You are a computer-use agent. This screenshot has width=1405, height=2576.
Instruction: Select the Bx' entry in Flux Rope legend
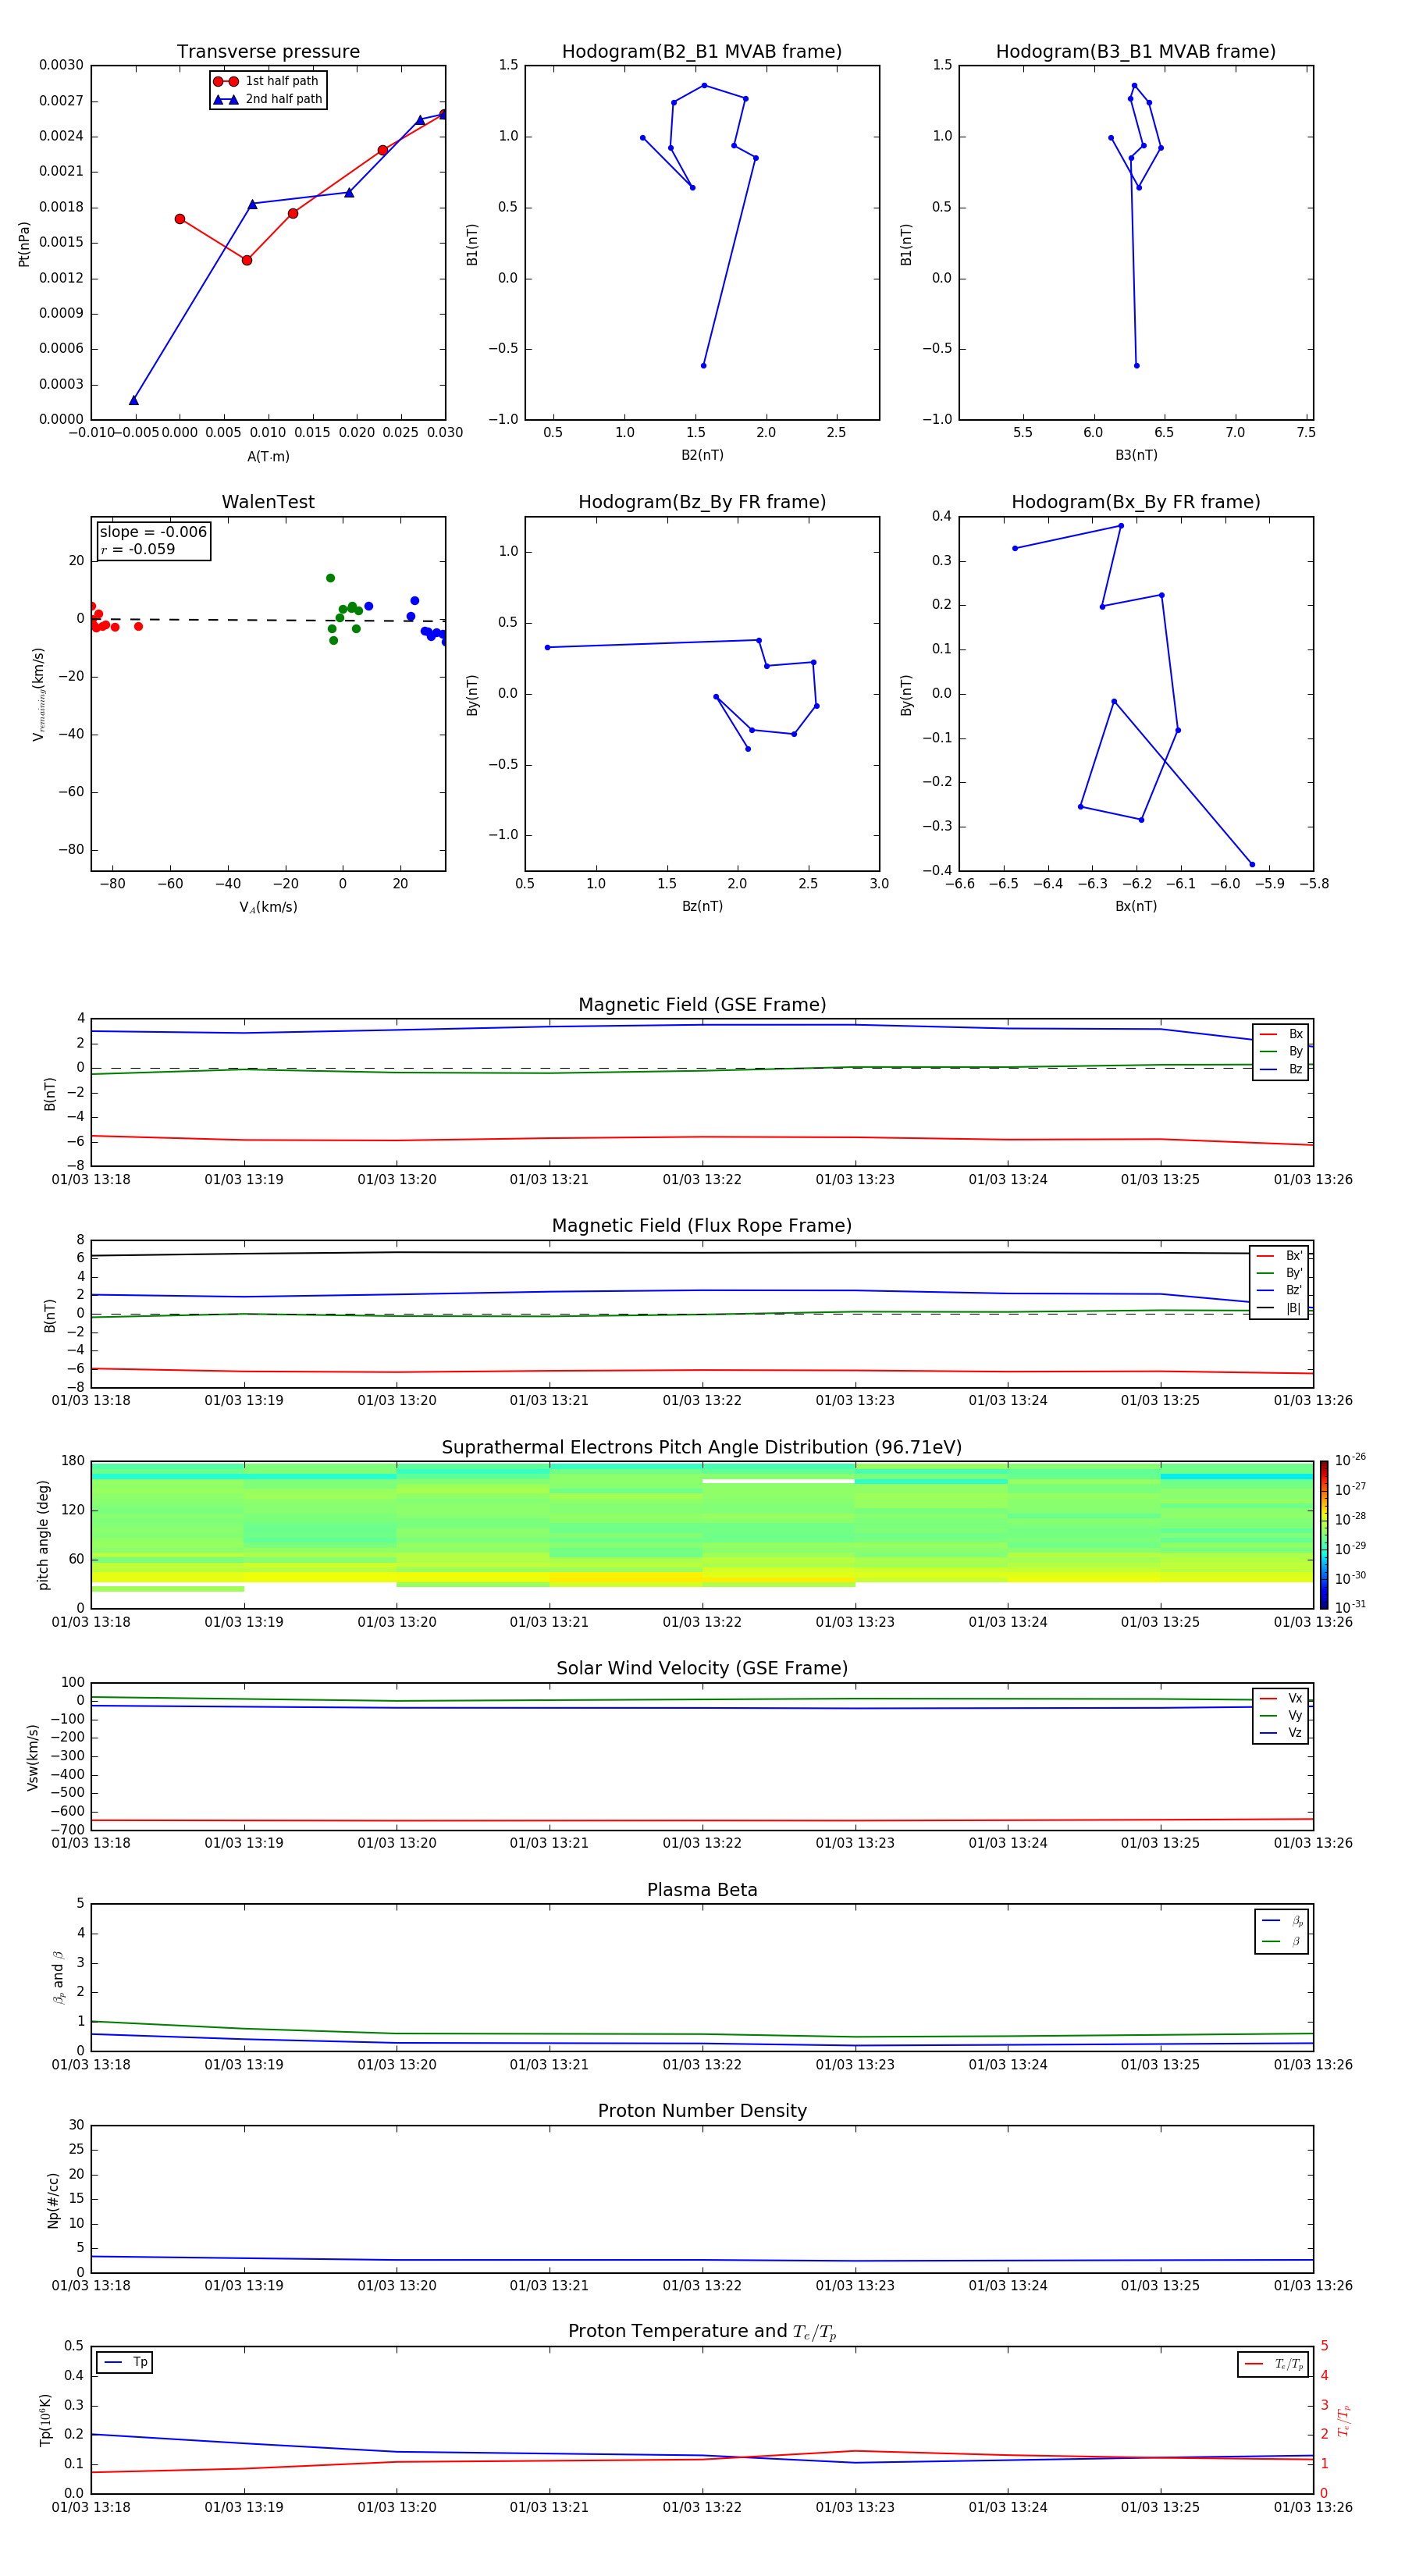pyautogui.click(x=1279, y=1256)
